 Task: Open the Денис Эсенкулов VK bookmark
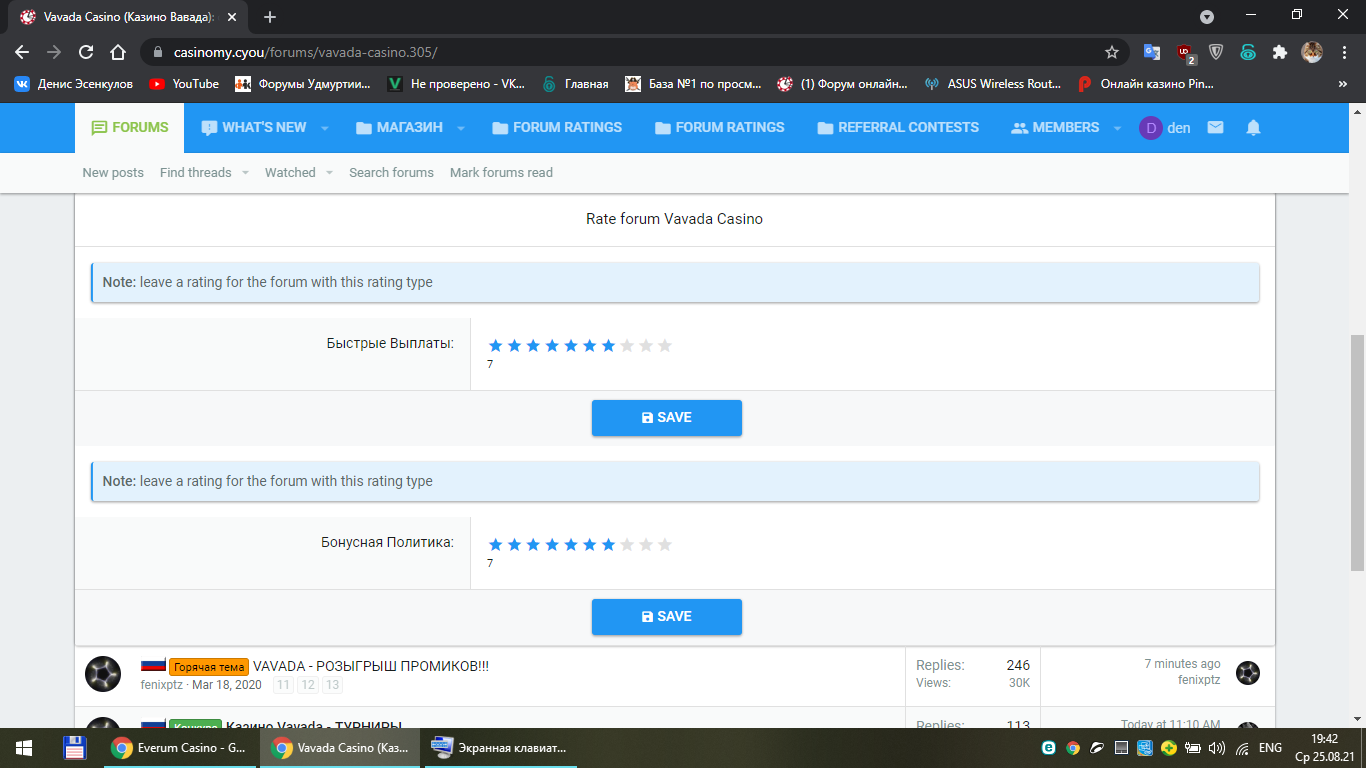click(x=74, y=84)
